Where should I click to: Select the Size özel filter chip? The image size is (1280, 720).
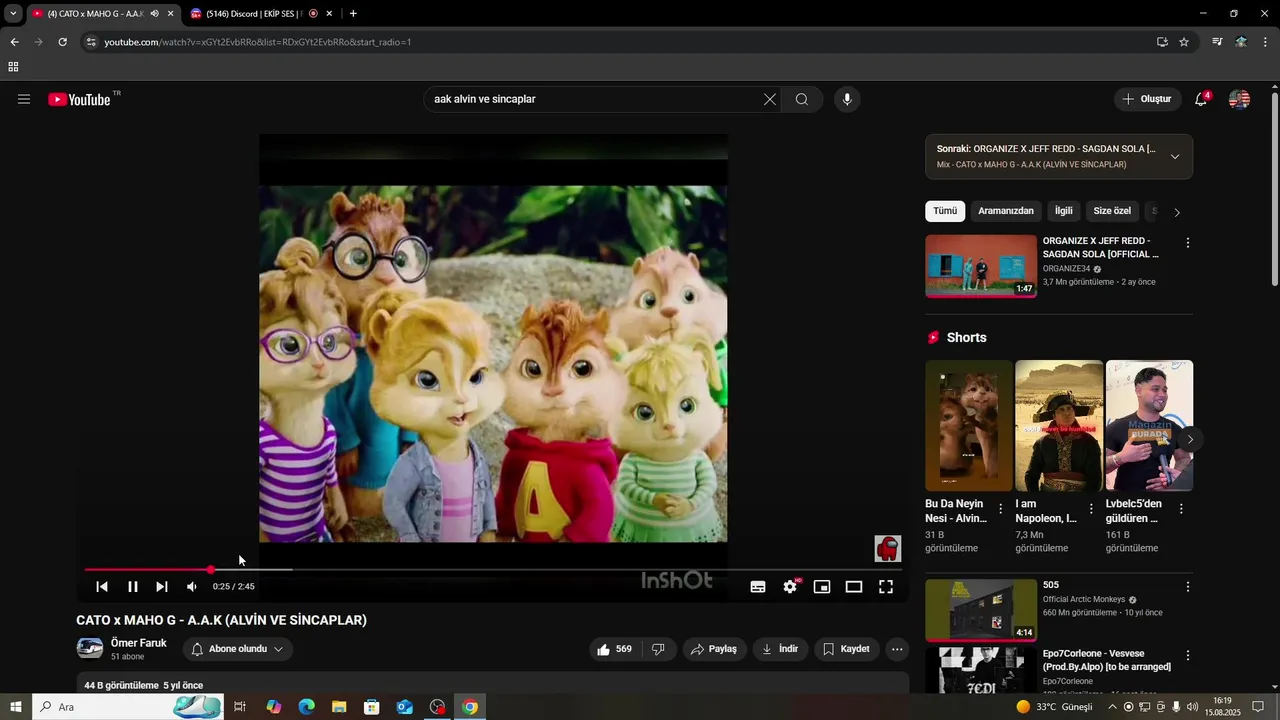(x=1112, y=211)
